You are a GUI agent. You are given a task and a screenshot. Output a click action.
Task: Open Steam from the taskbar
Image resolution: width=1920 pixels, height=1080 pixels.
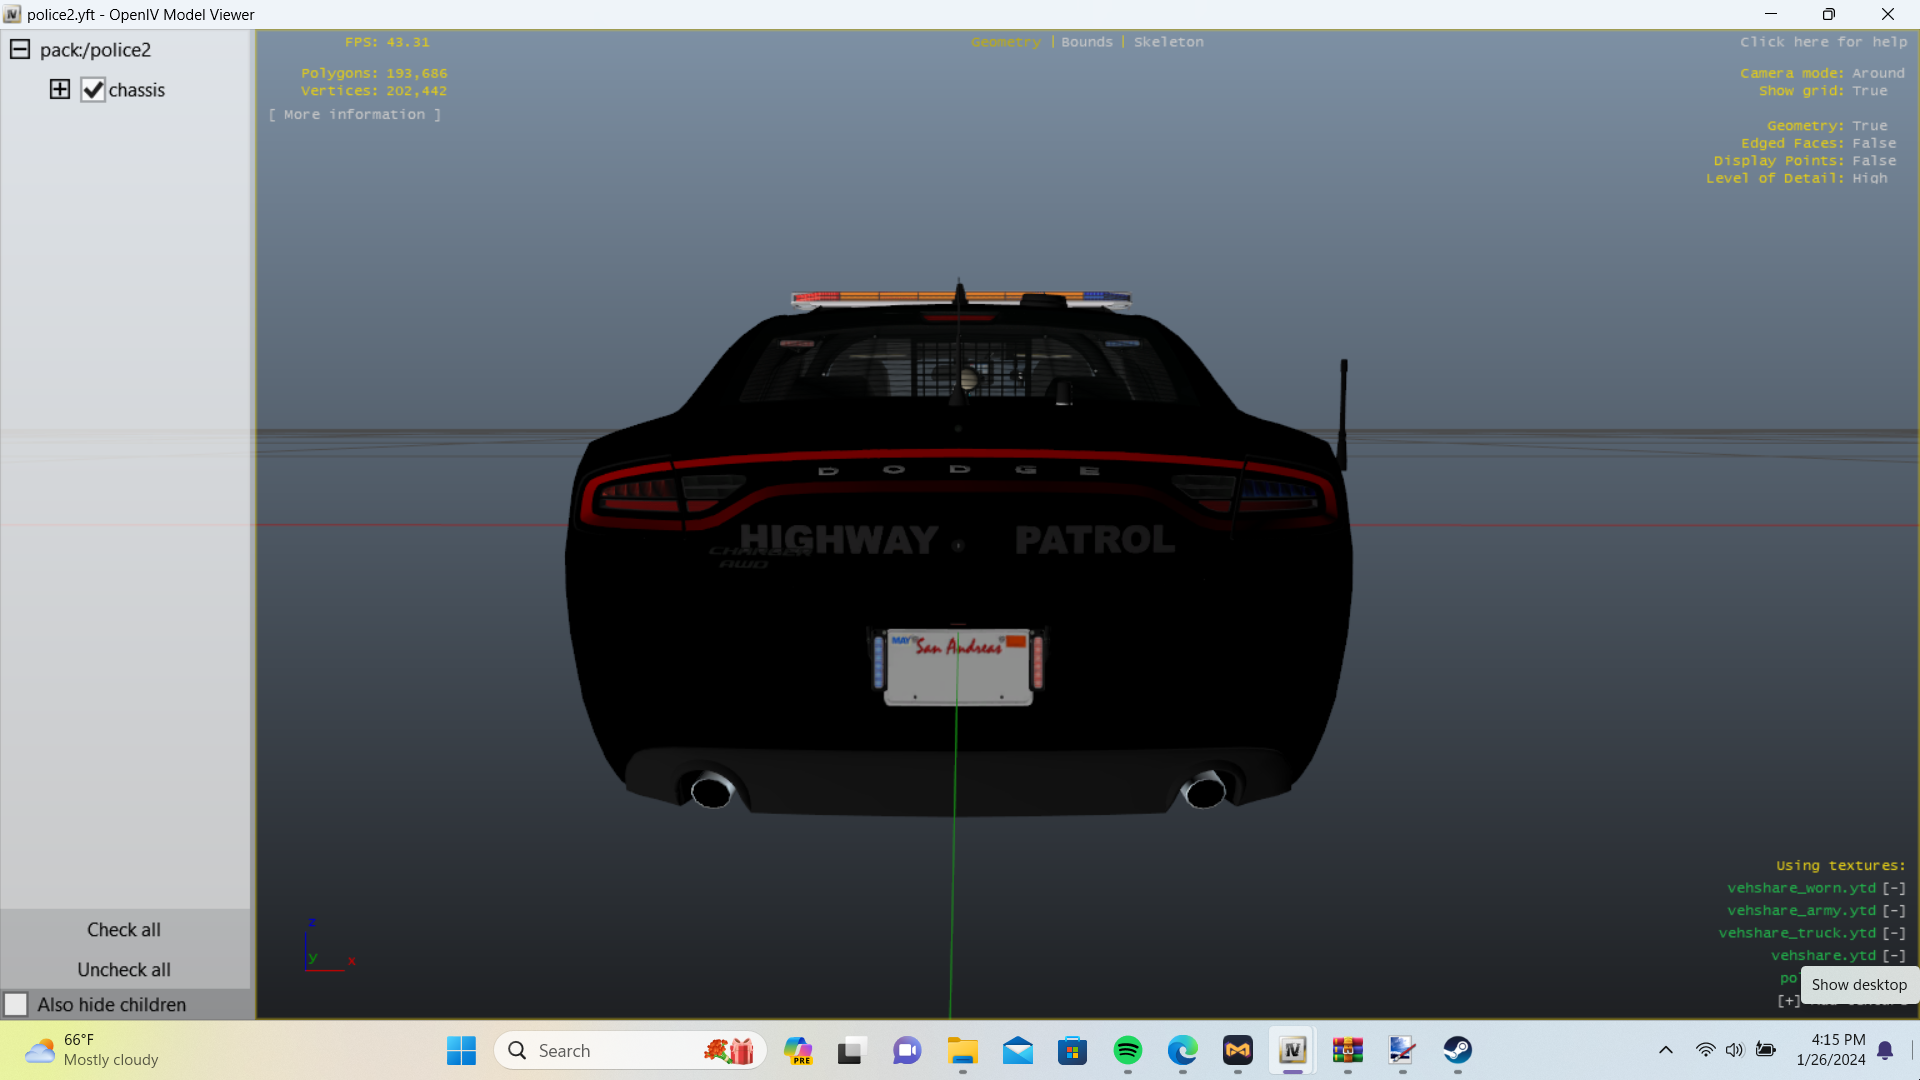coord(1457,1050)
